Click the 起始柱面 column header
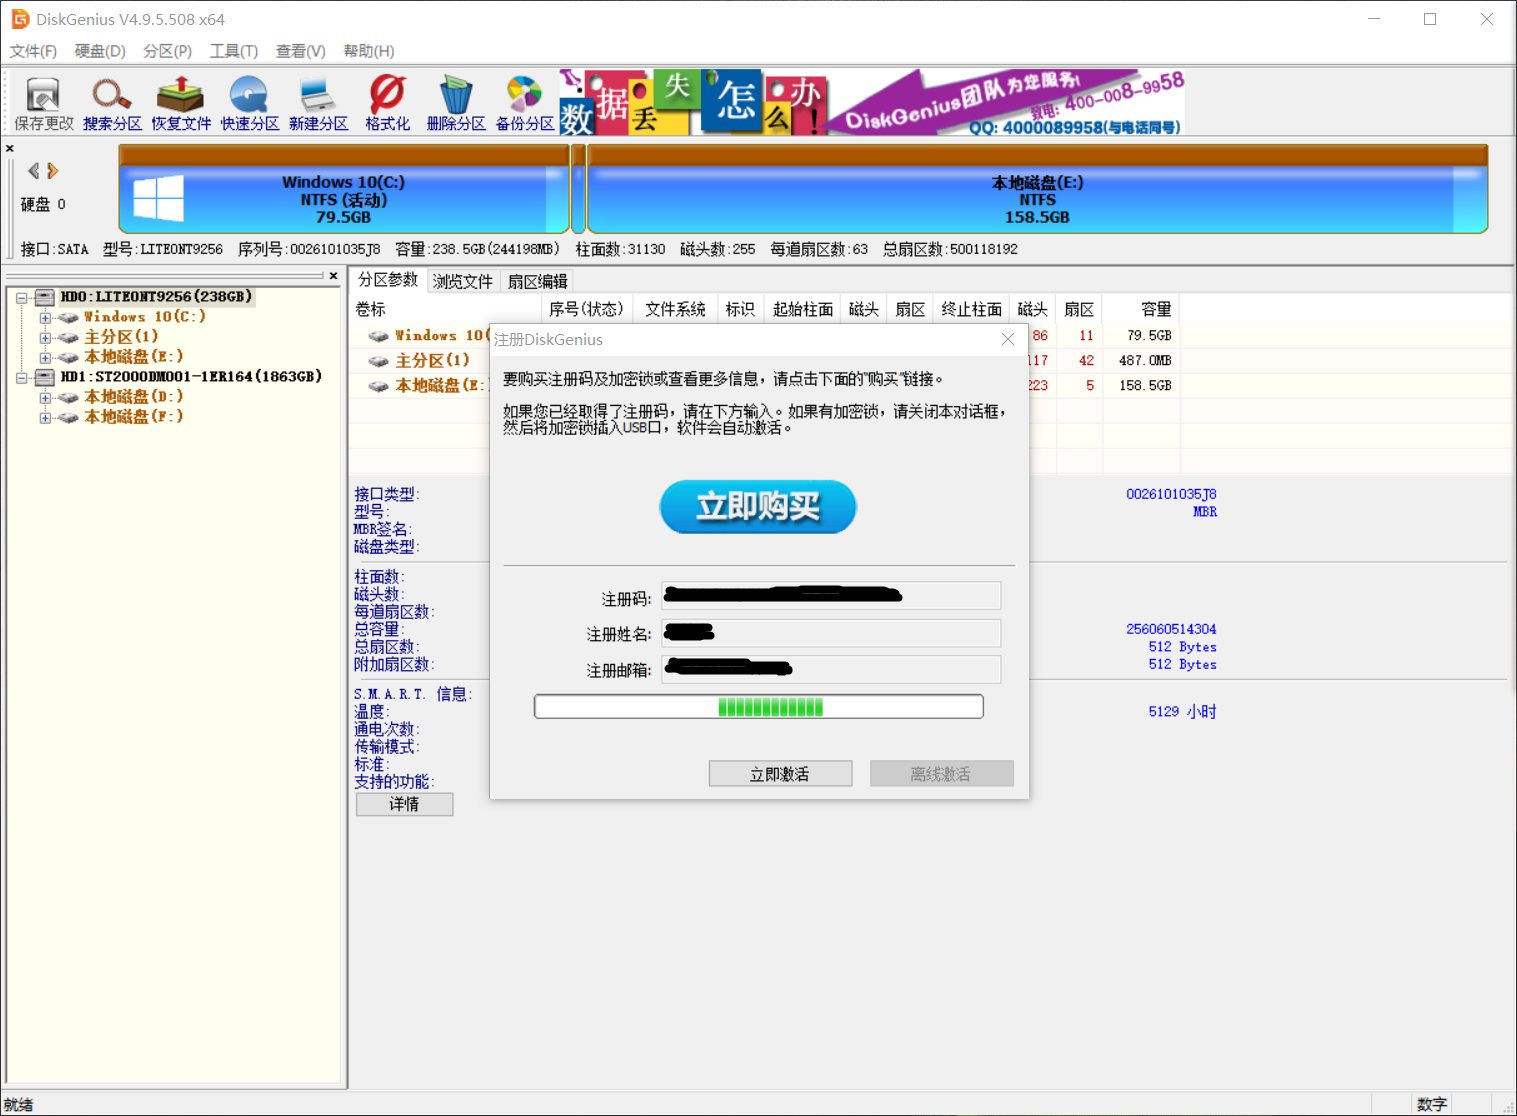 point(803,309)
